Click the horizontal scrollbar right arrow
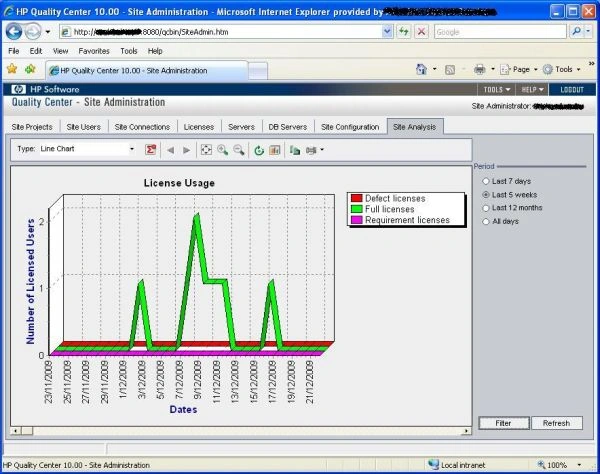 (466, 431)
